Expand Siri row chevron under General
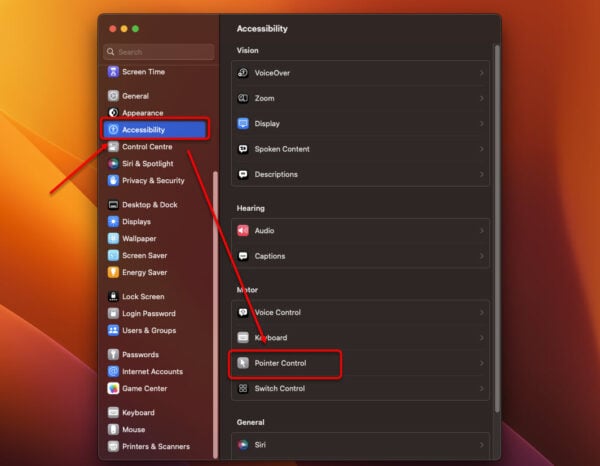This screenshot has width=600, height=466. 482,445
